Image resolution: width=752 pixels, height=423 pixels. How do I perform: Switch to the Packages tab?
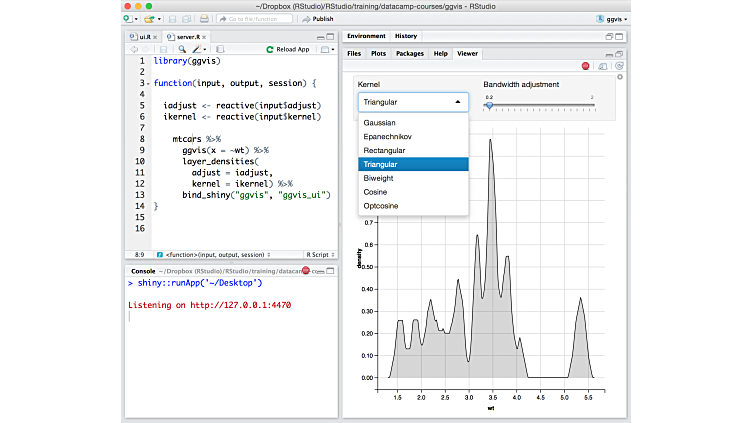point(409,53)
